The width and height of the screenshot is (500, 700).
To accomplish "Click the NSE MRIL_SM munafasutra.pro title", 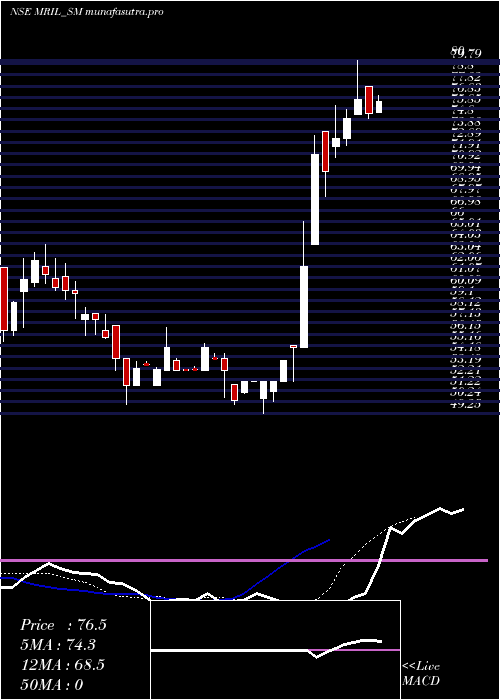I will tap(86, 12).
